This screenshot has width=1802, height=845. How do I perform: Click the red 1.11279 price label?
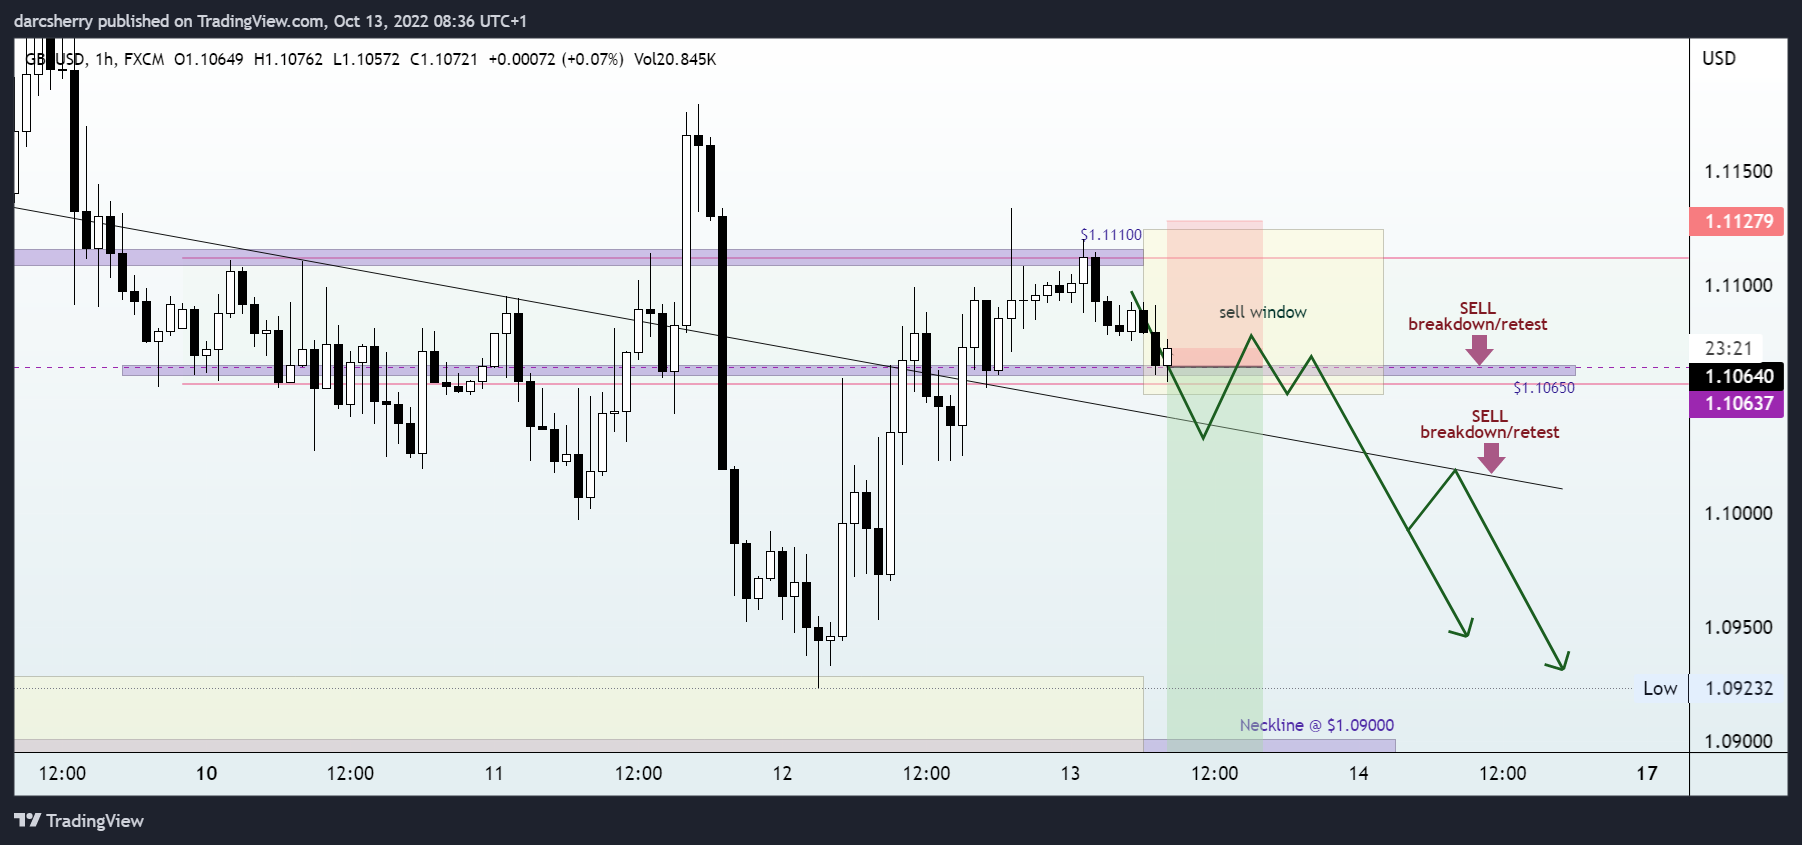(x=1738, y=221)
